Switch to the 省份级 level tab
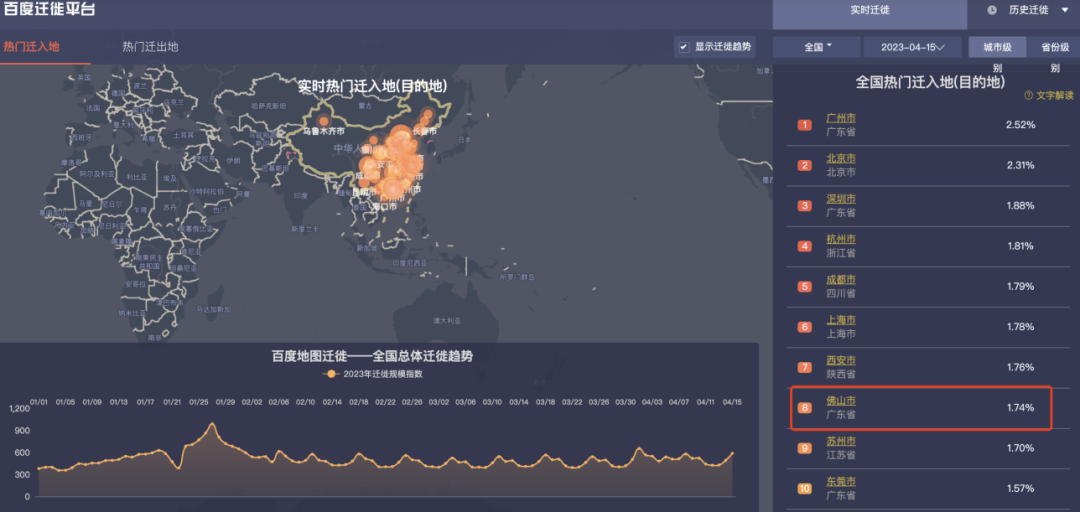This screenshot has height=512, width=1080. pos(1055,47)
